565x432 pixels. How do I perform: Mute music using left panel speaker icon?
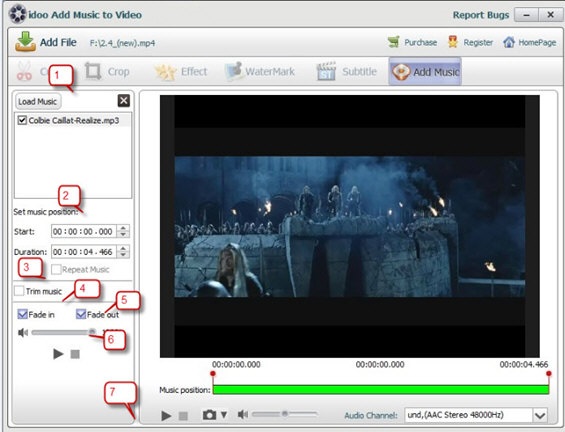click(23, 333)
